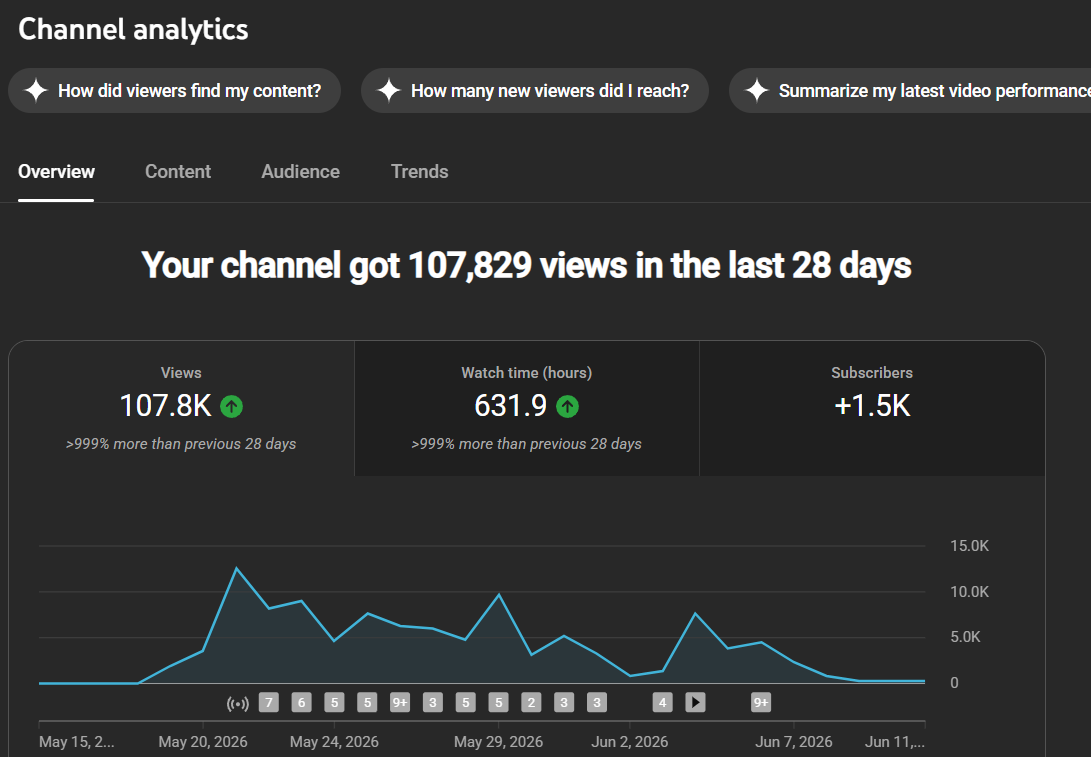Click the marker labeled 2 under chart
This screenshot has height=757, width=1091.
[x=532, y=703]
